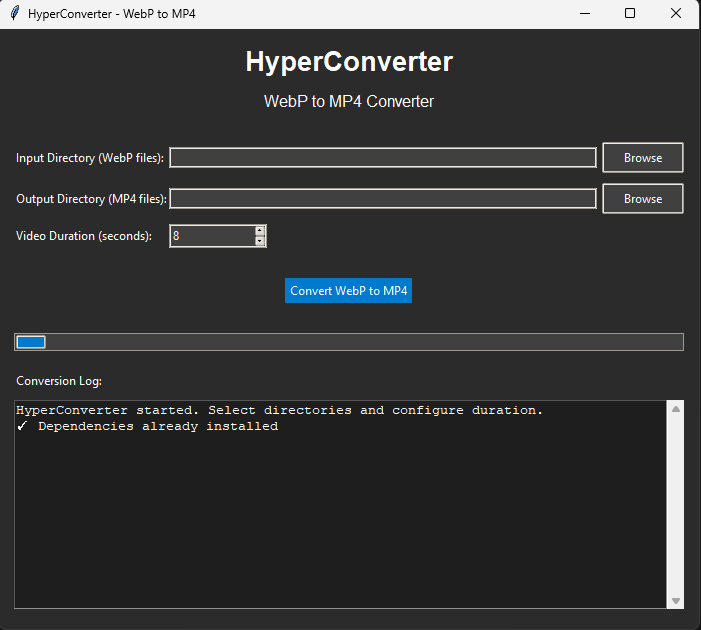
Task: Select the 'Dependencies already installed' log line
Action: 147,426
